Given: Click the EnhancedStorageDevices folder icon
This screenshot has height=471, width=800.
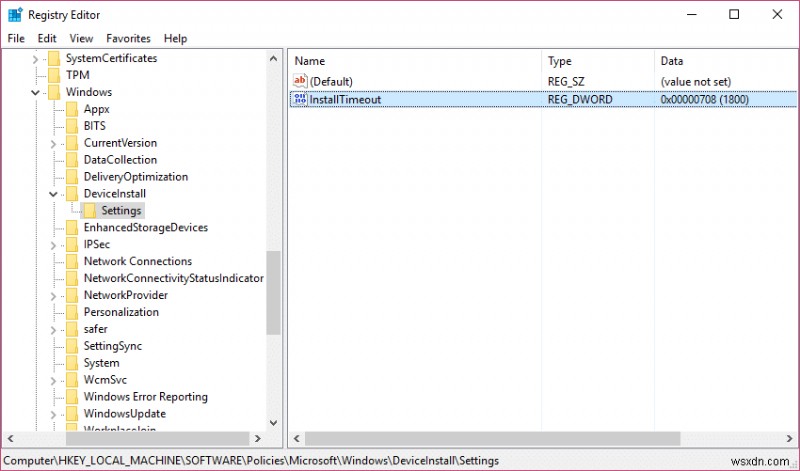Looking at the screenshot, I should [x=72, y=227].
